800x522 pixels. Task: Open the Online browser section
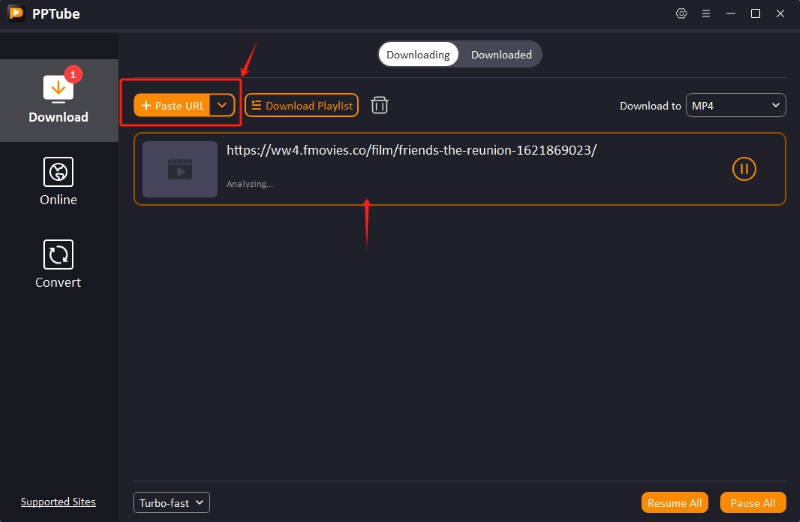coord(58,182)
